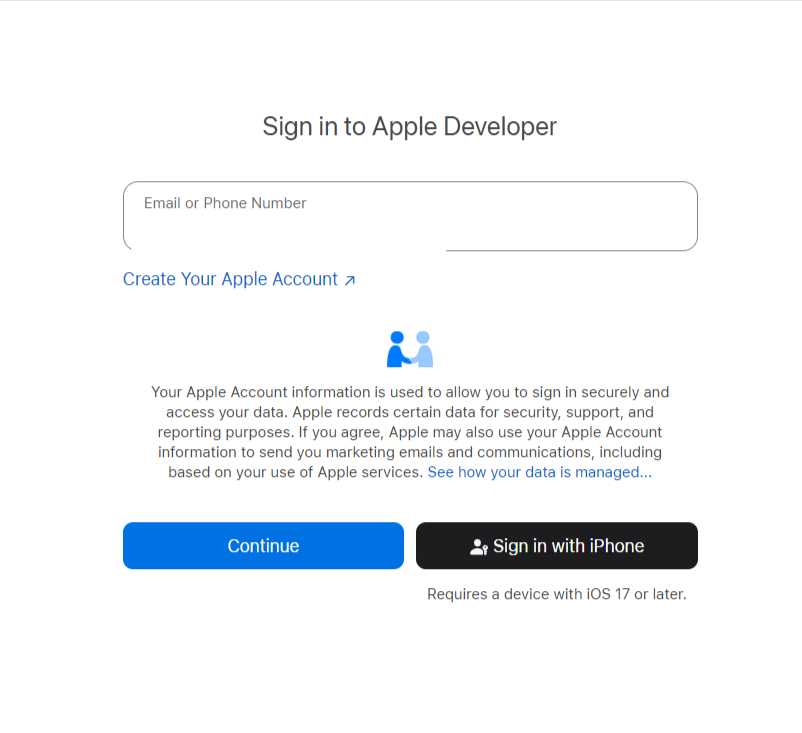The width and height of the screenshot is (802, 733).
Task: Click the 'Sign in to Apple Developer' heading
Action: coord(410,126)
